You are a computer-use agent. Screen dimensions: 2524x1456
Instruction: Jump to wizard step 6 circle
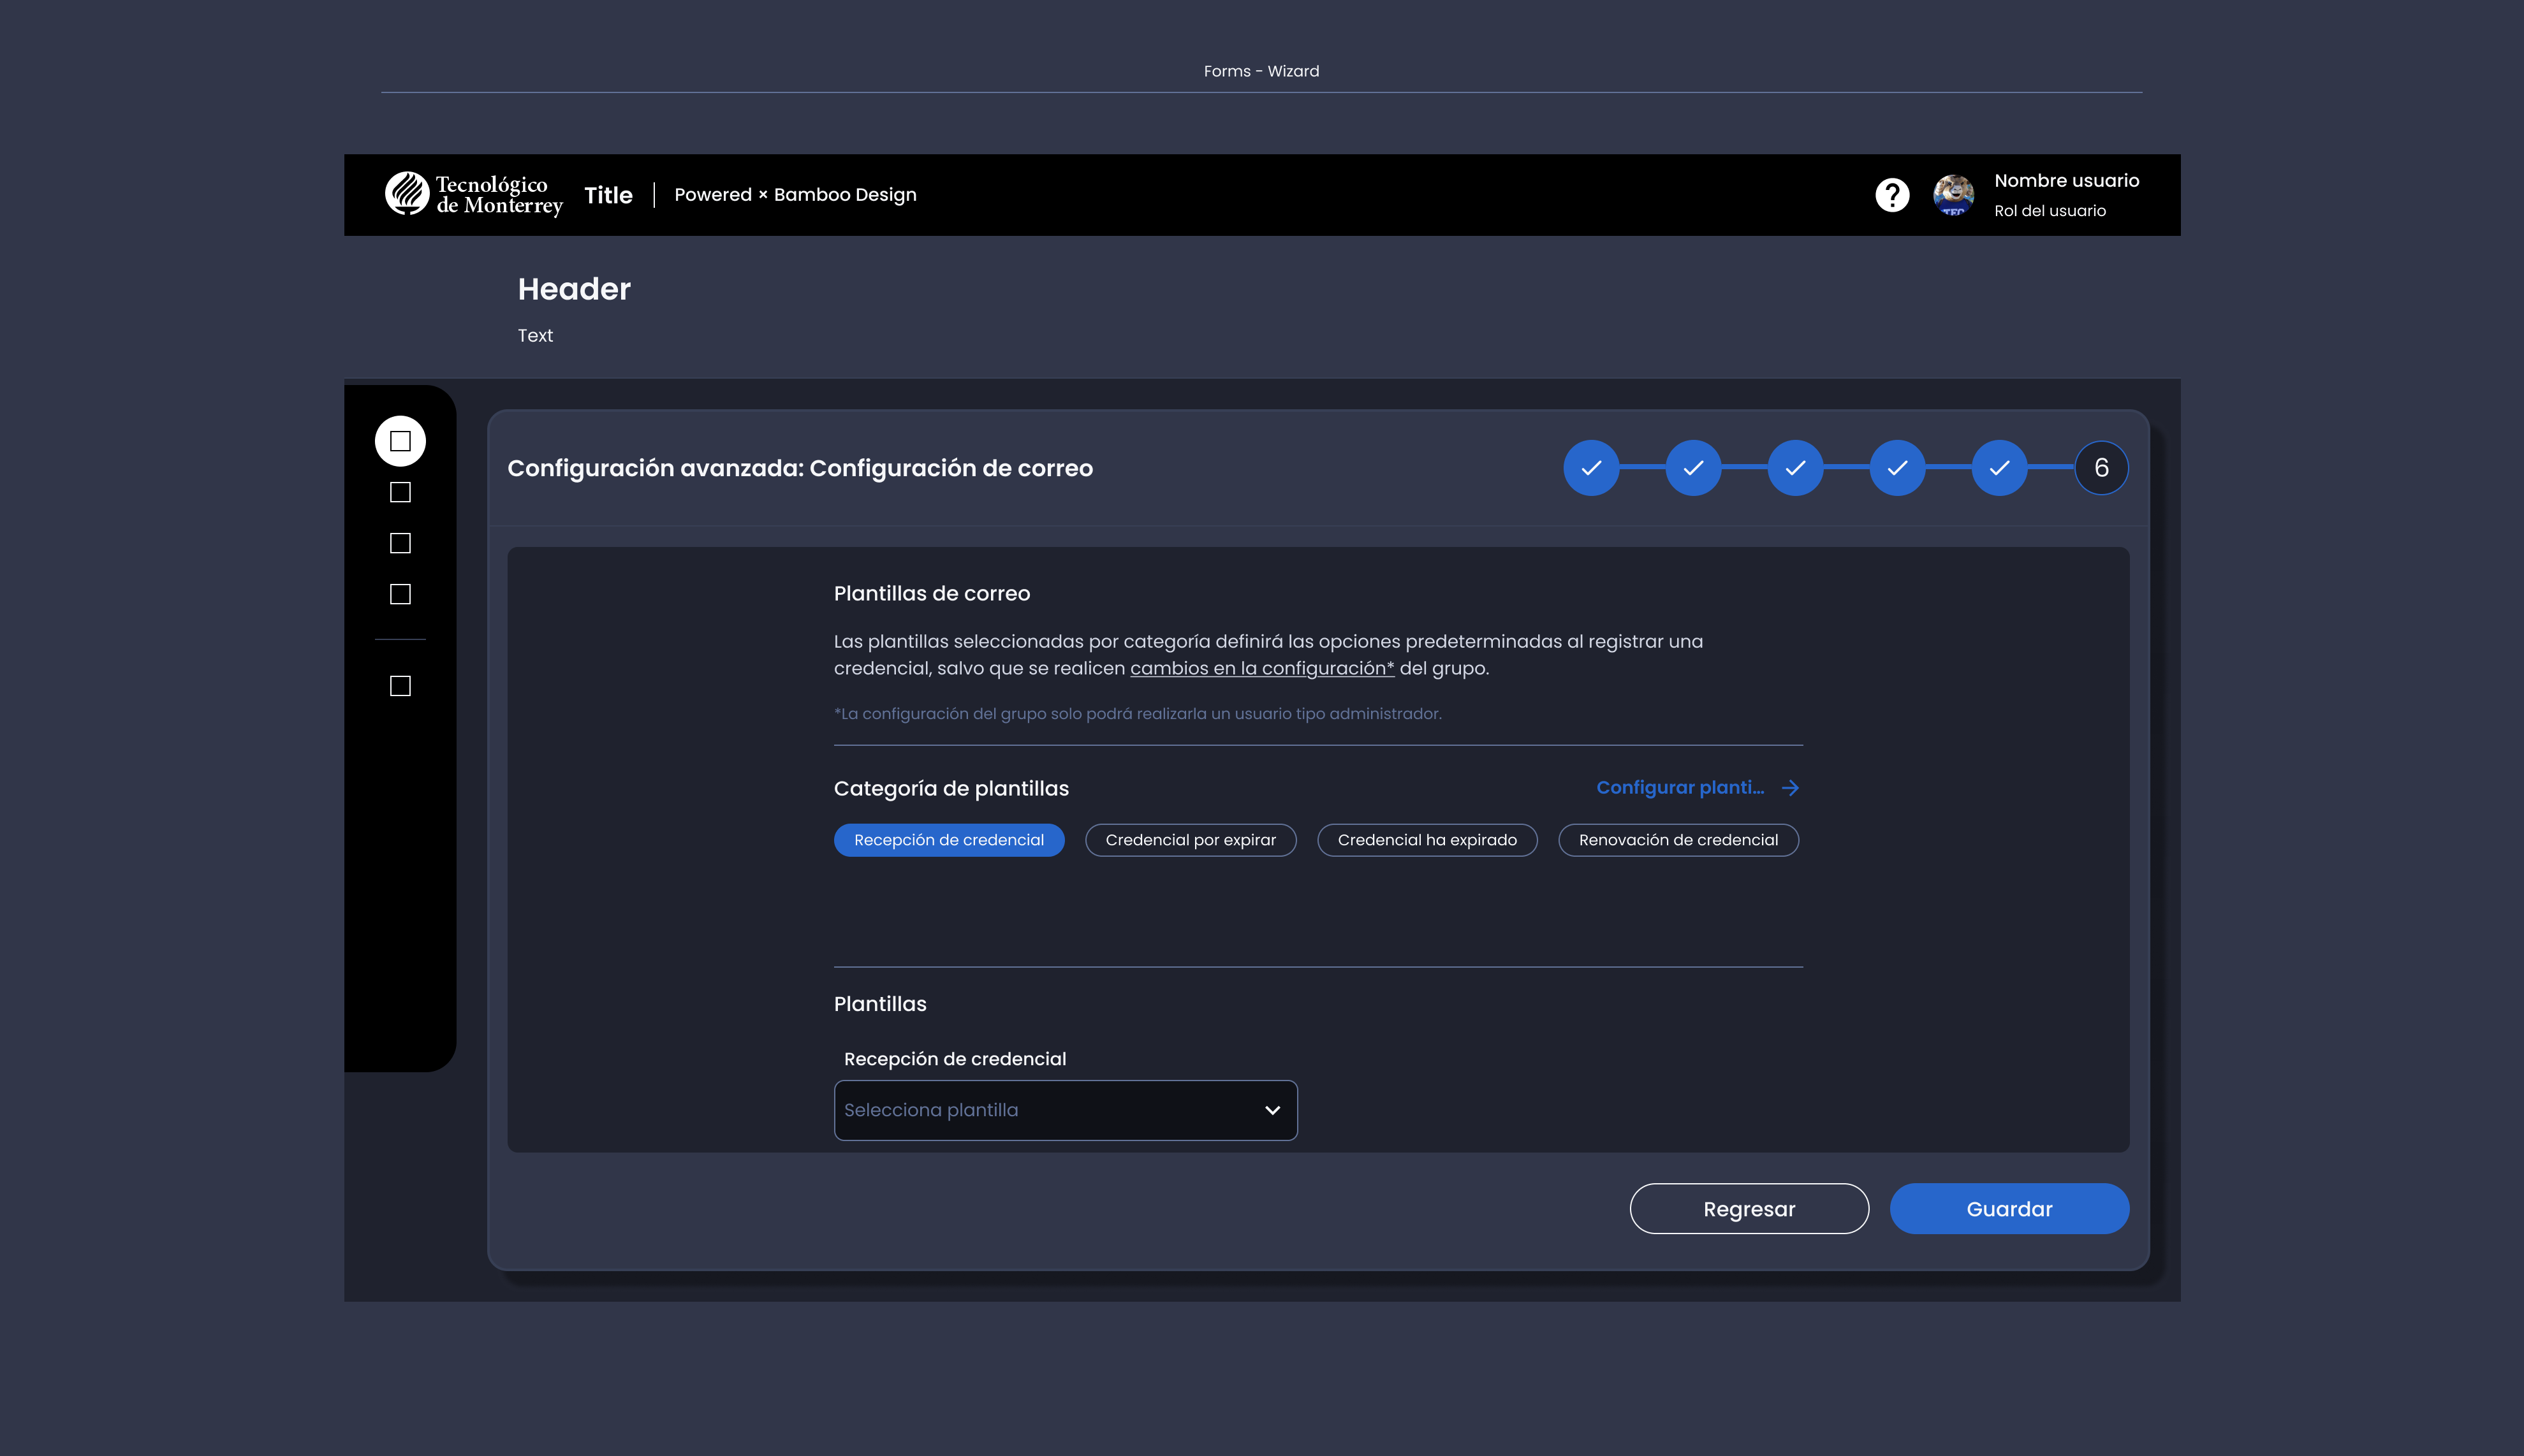click(2100, 468)
